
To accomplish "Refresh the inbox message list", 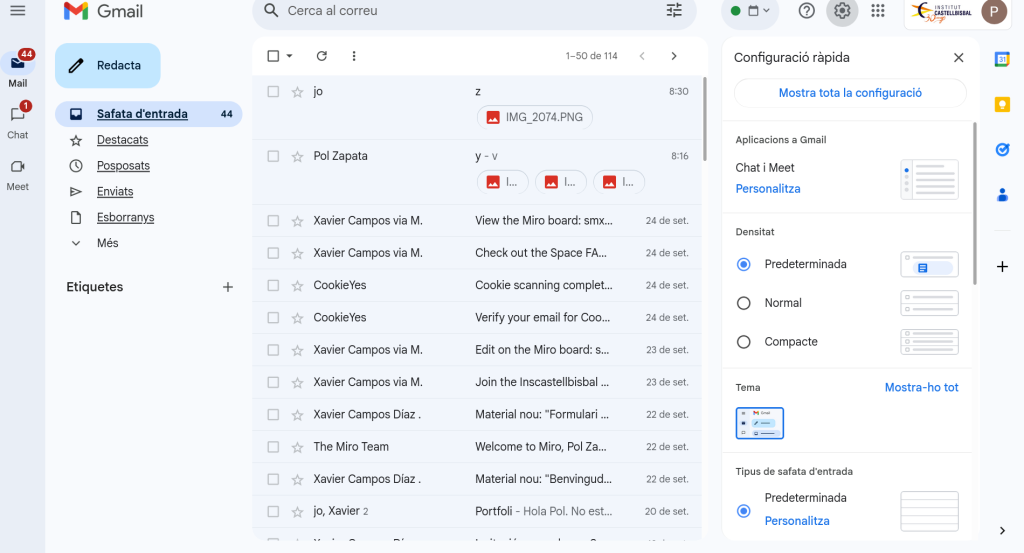I will (x=321, y=56).
